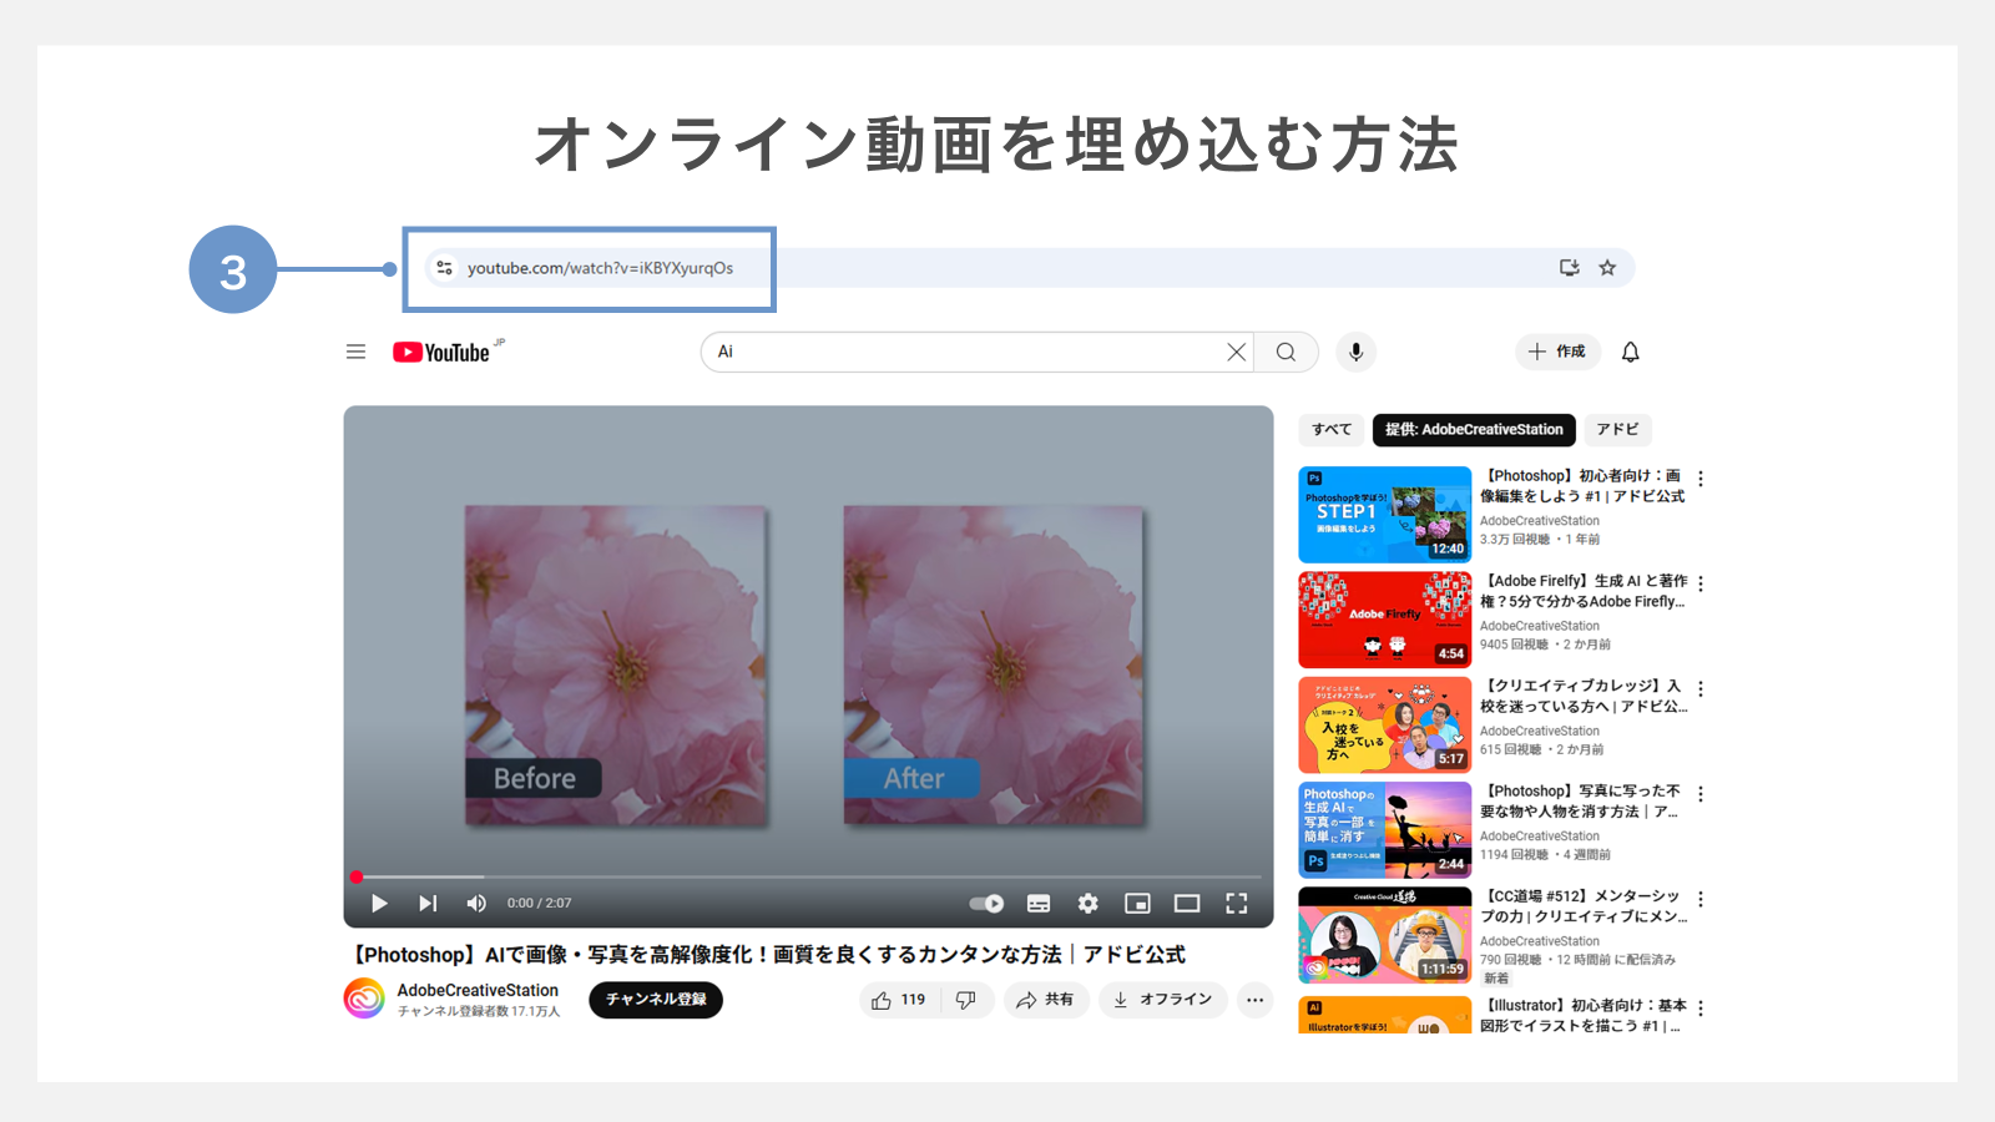Subscribe with the チャンネル登録 button
1995x1122 pixels.
655,999
